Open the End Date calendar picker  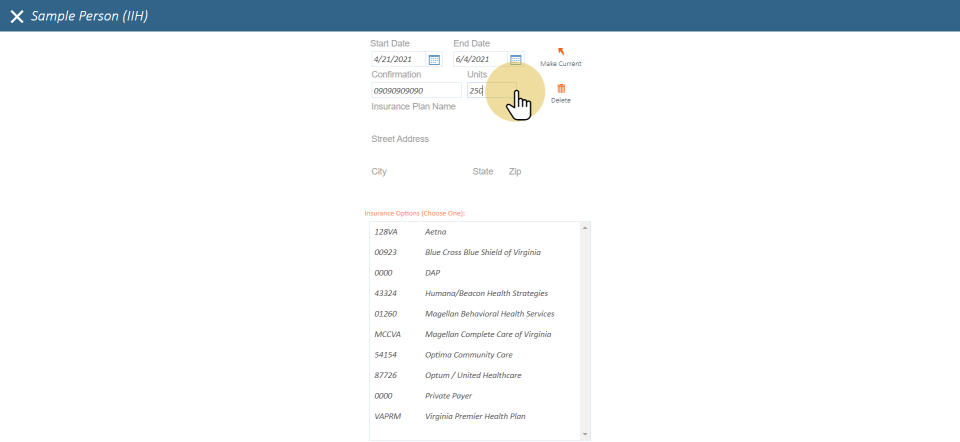click(x=516, y=60)
